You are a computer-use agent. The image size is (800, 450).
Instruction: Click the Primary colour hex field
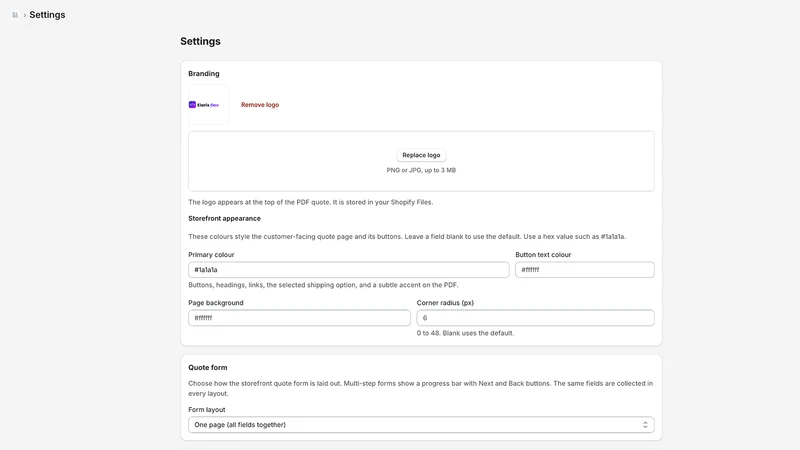(348, 269)
